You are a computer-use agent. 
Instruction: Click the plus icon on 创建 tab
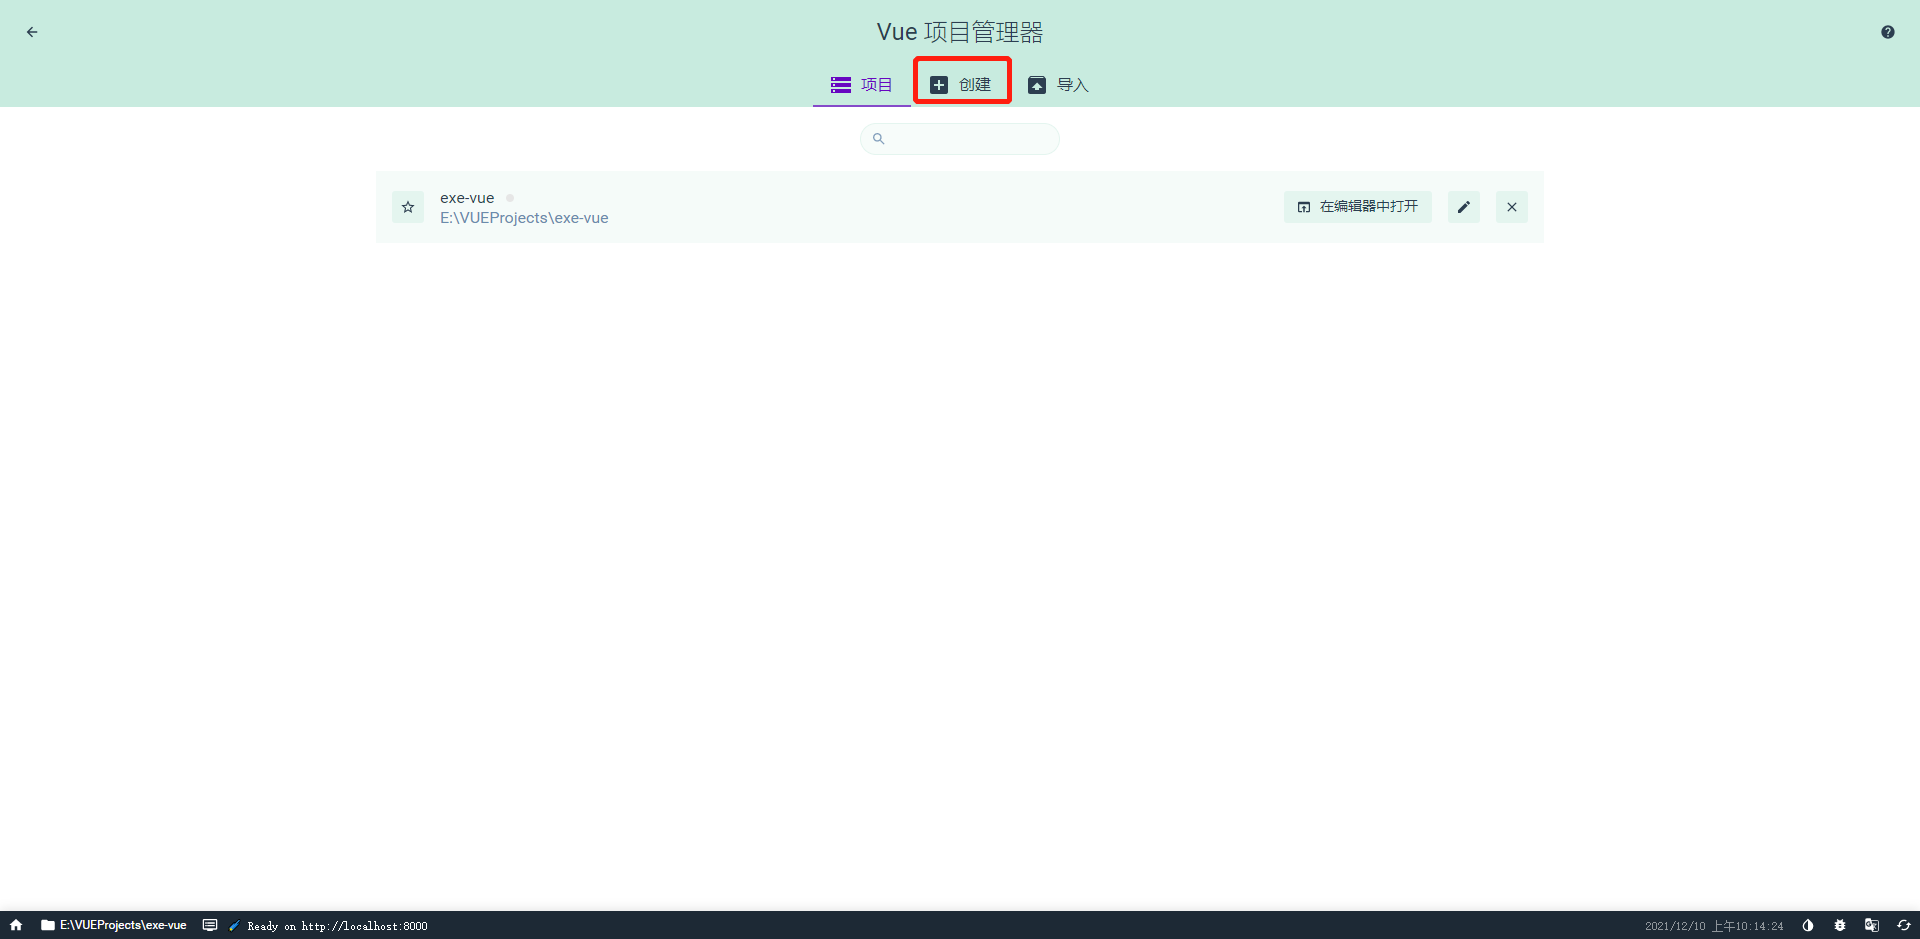pos(939,85)
